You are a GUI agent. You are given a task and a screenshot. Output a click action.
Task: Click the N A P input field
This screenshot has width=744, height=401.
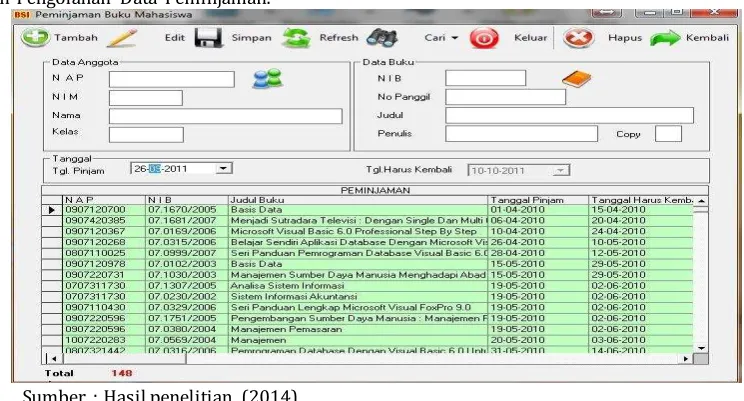tap(172, 79)
